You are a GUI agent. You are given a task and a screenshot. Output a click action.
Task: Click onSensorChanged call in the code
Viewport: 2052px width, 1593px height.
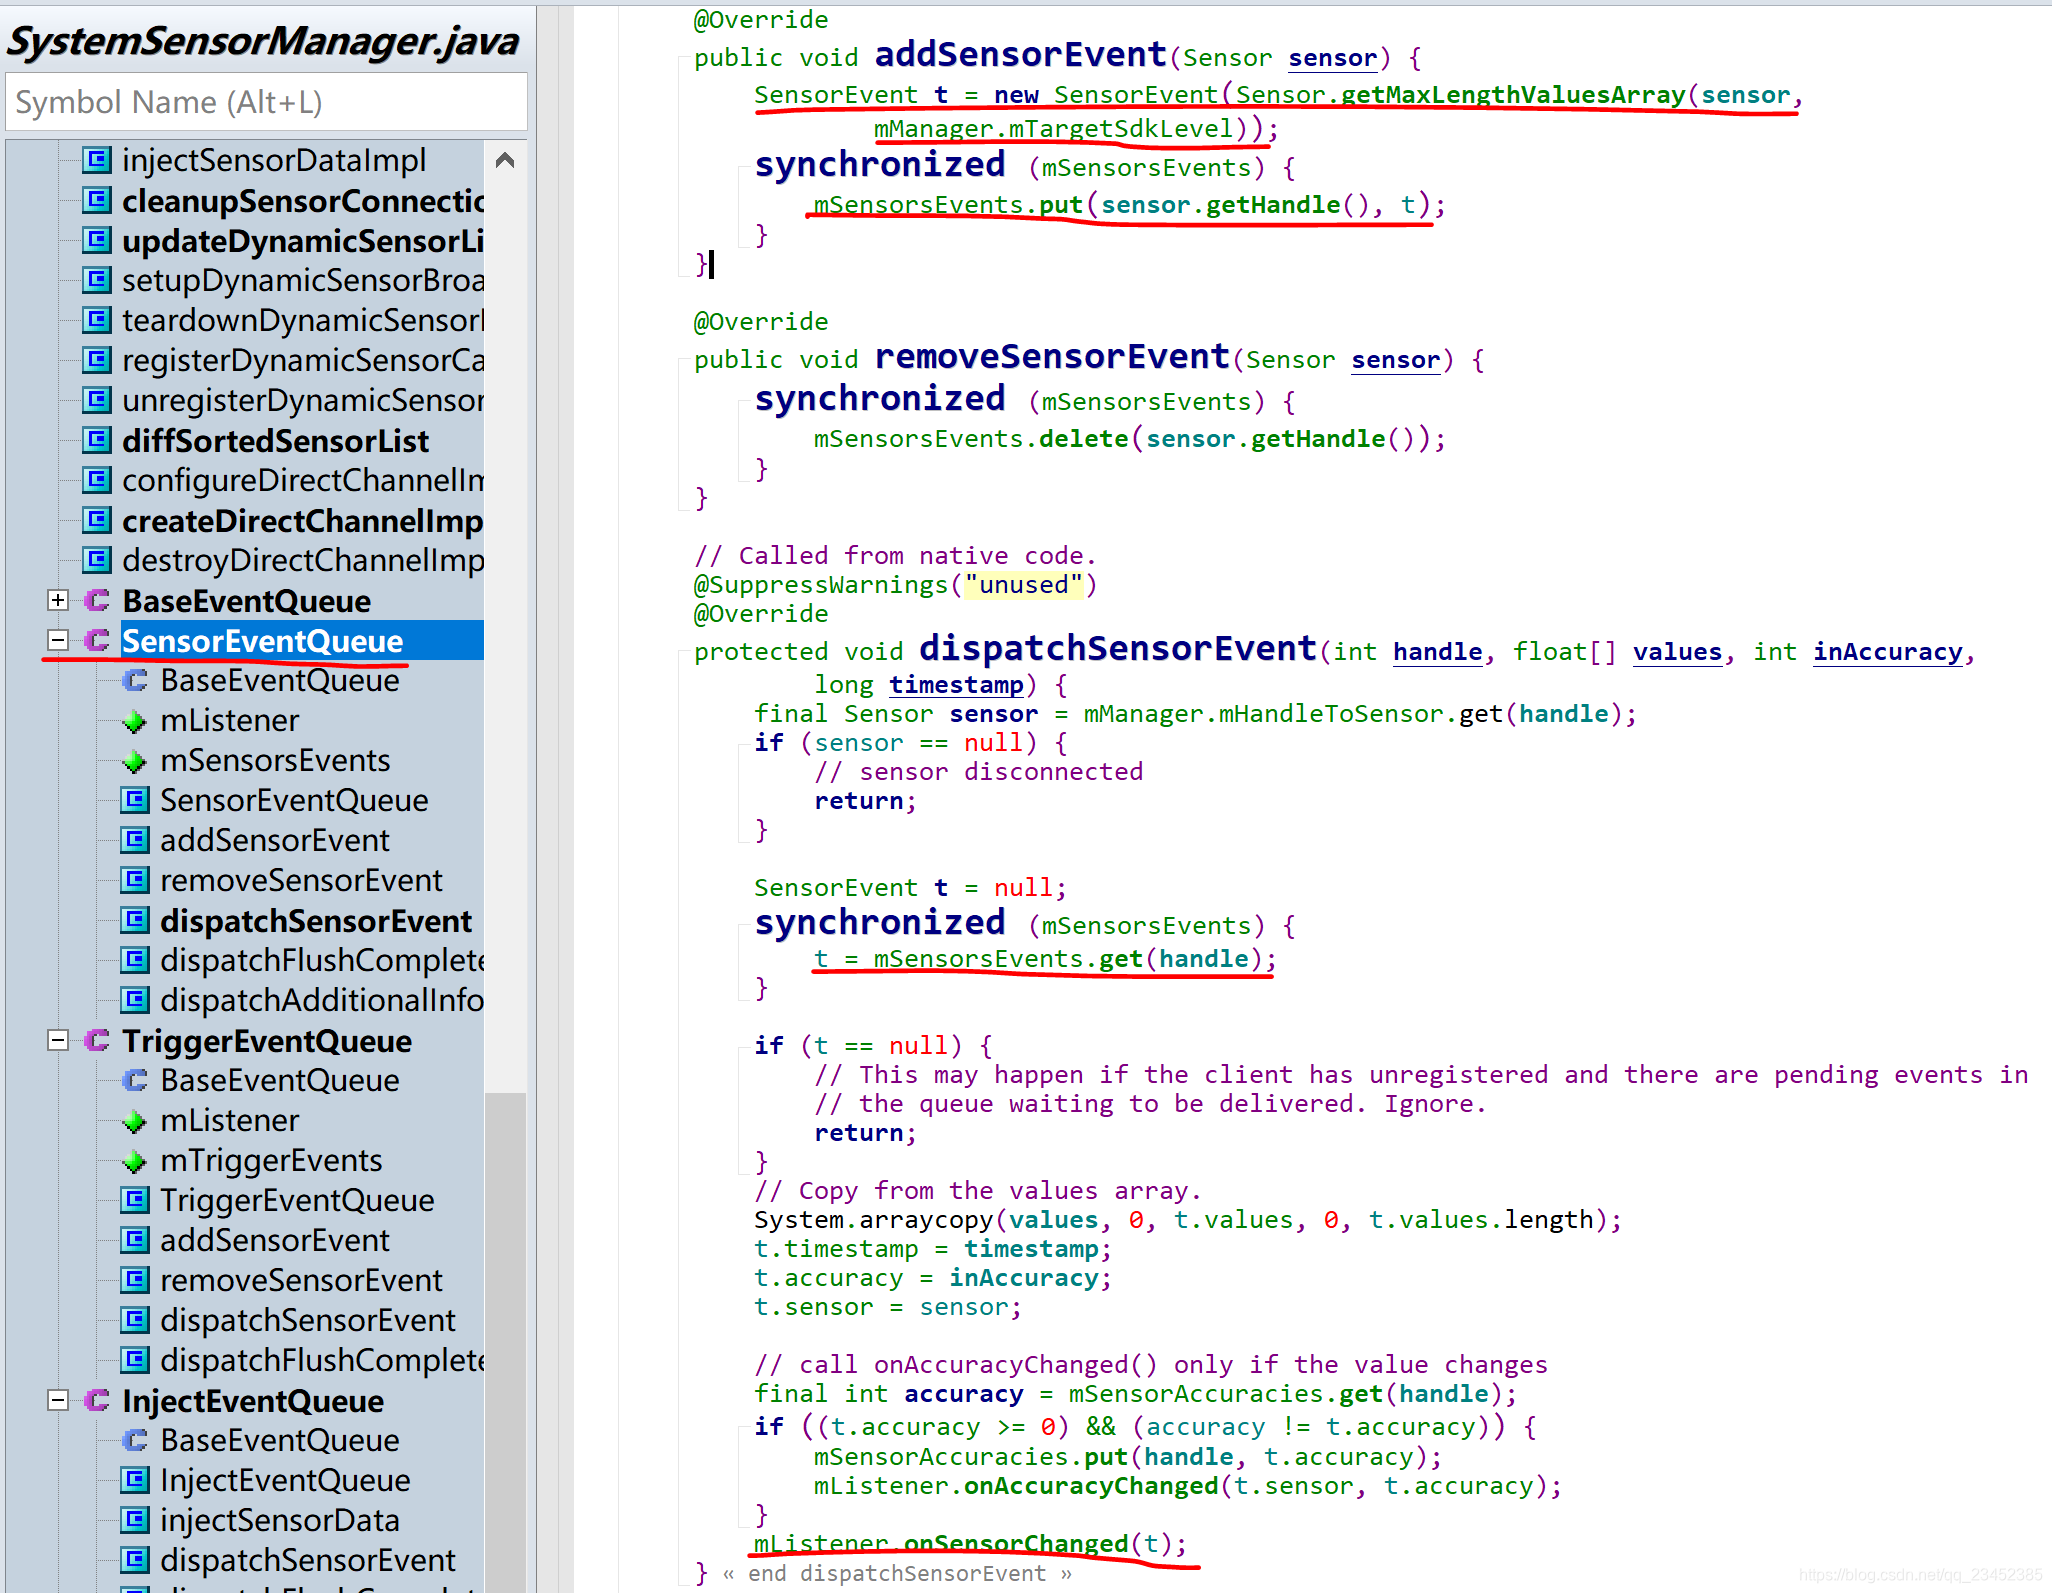tap(1015, 1543)
